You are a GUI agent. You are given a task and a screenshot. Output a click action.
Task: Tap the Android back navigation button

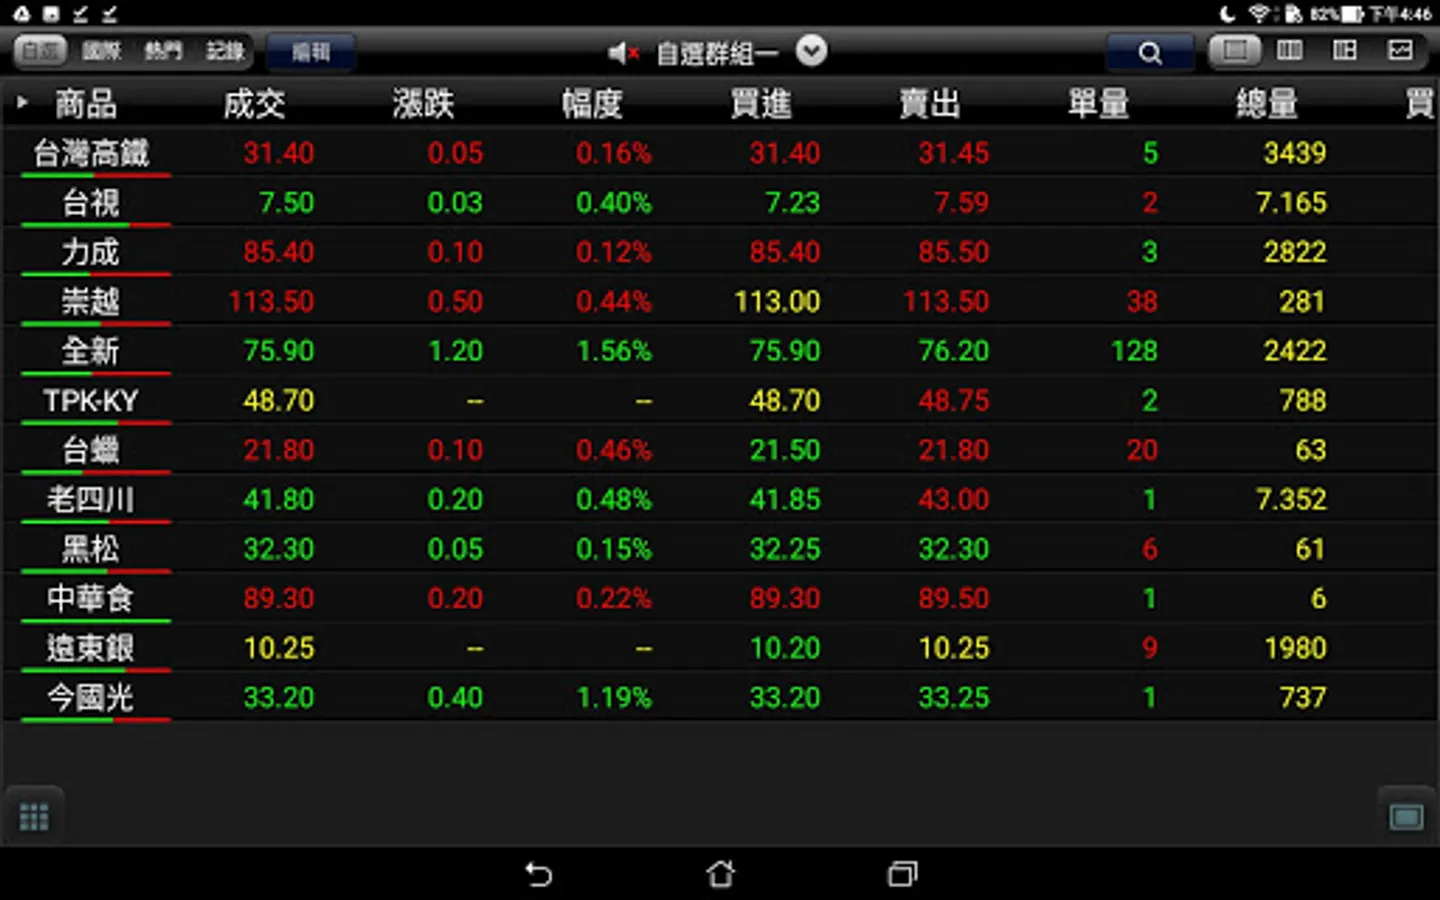[x=539, y=874]
